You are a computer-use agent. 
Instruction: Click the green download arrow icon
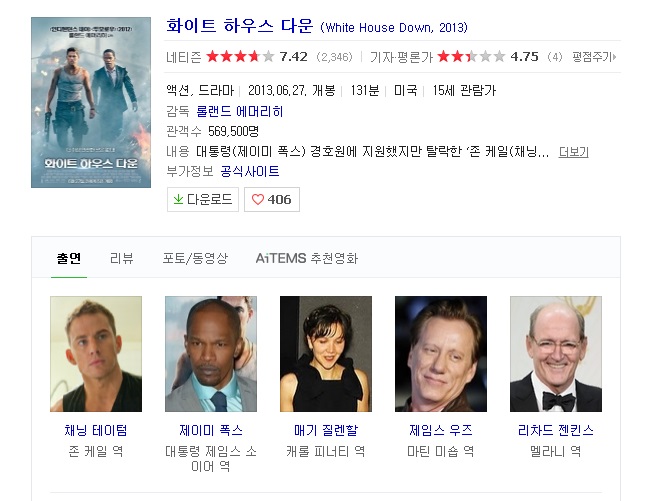pyautogui.click(x=178, y=199)
